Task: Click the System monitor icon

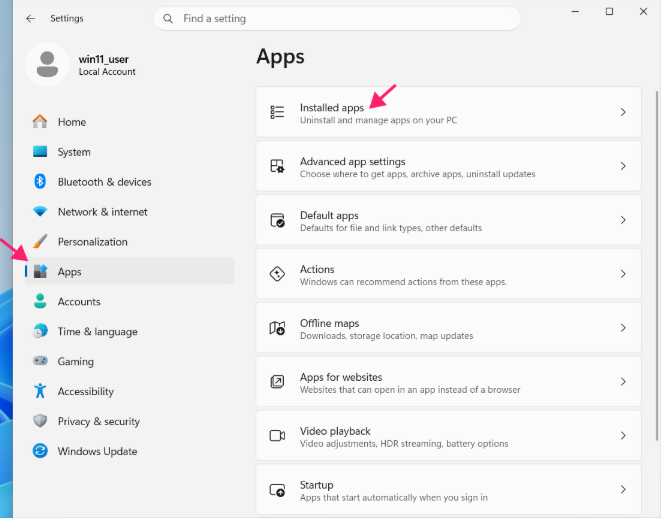Action: point(40,151)
